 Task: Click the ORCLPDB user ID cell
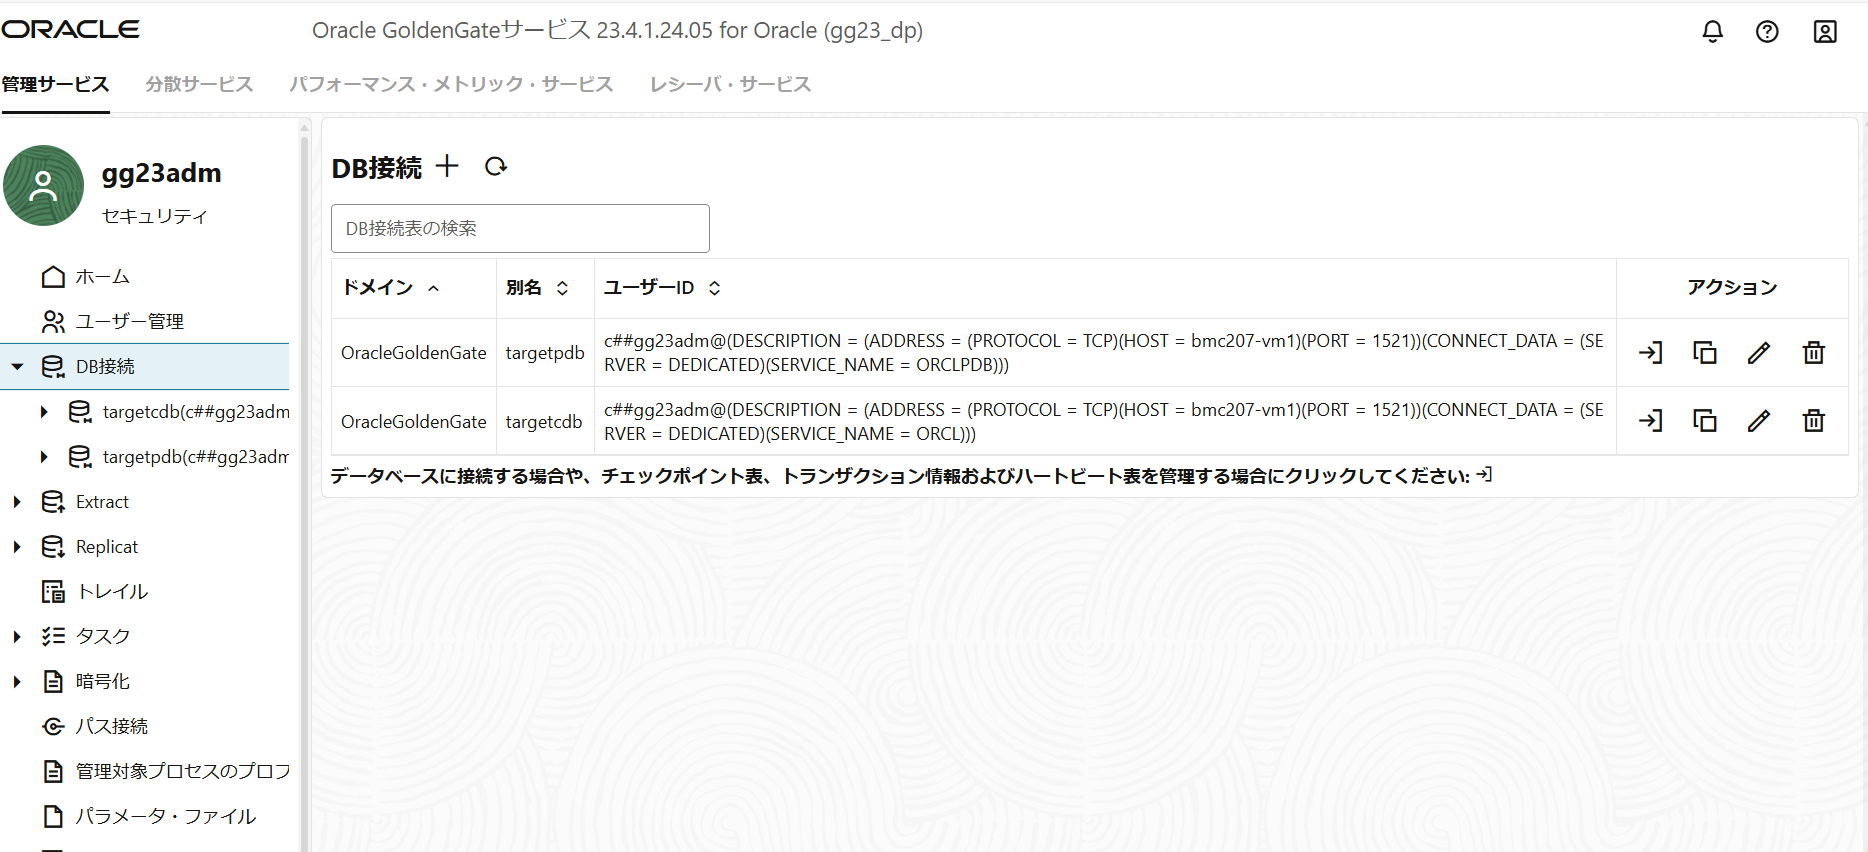1104,353
